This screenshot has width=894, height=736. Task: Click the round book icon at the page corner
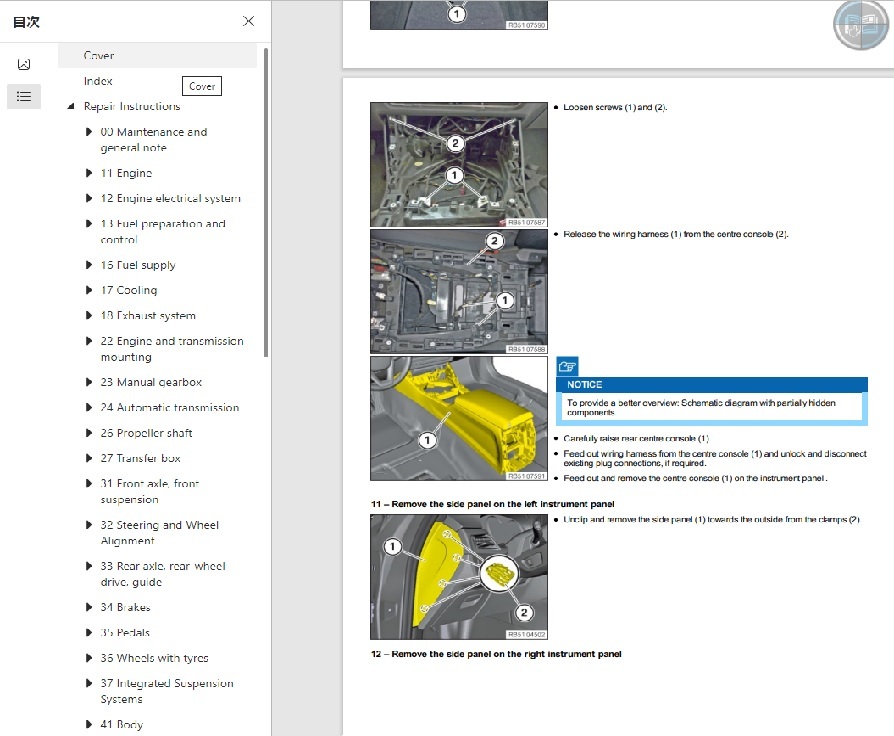860,25
